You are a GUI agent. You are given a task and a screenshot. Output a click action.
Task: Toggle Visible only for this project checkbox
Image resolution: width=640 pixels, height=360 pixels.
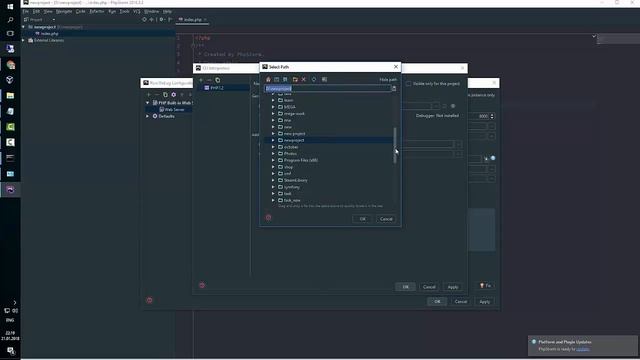pyautogui.click(x=409, y=84)
